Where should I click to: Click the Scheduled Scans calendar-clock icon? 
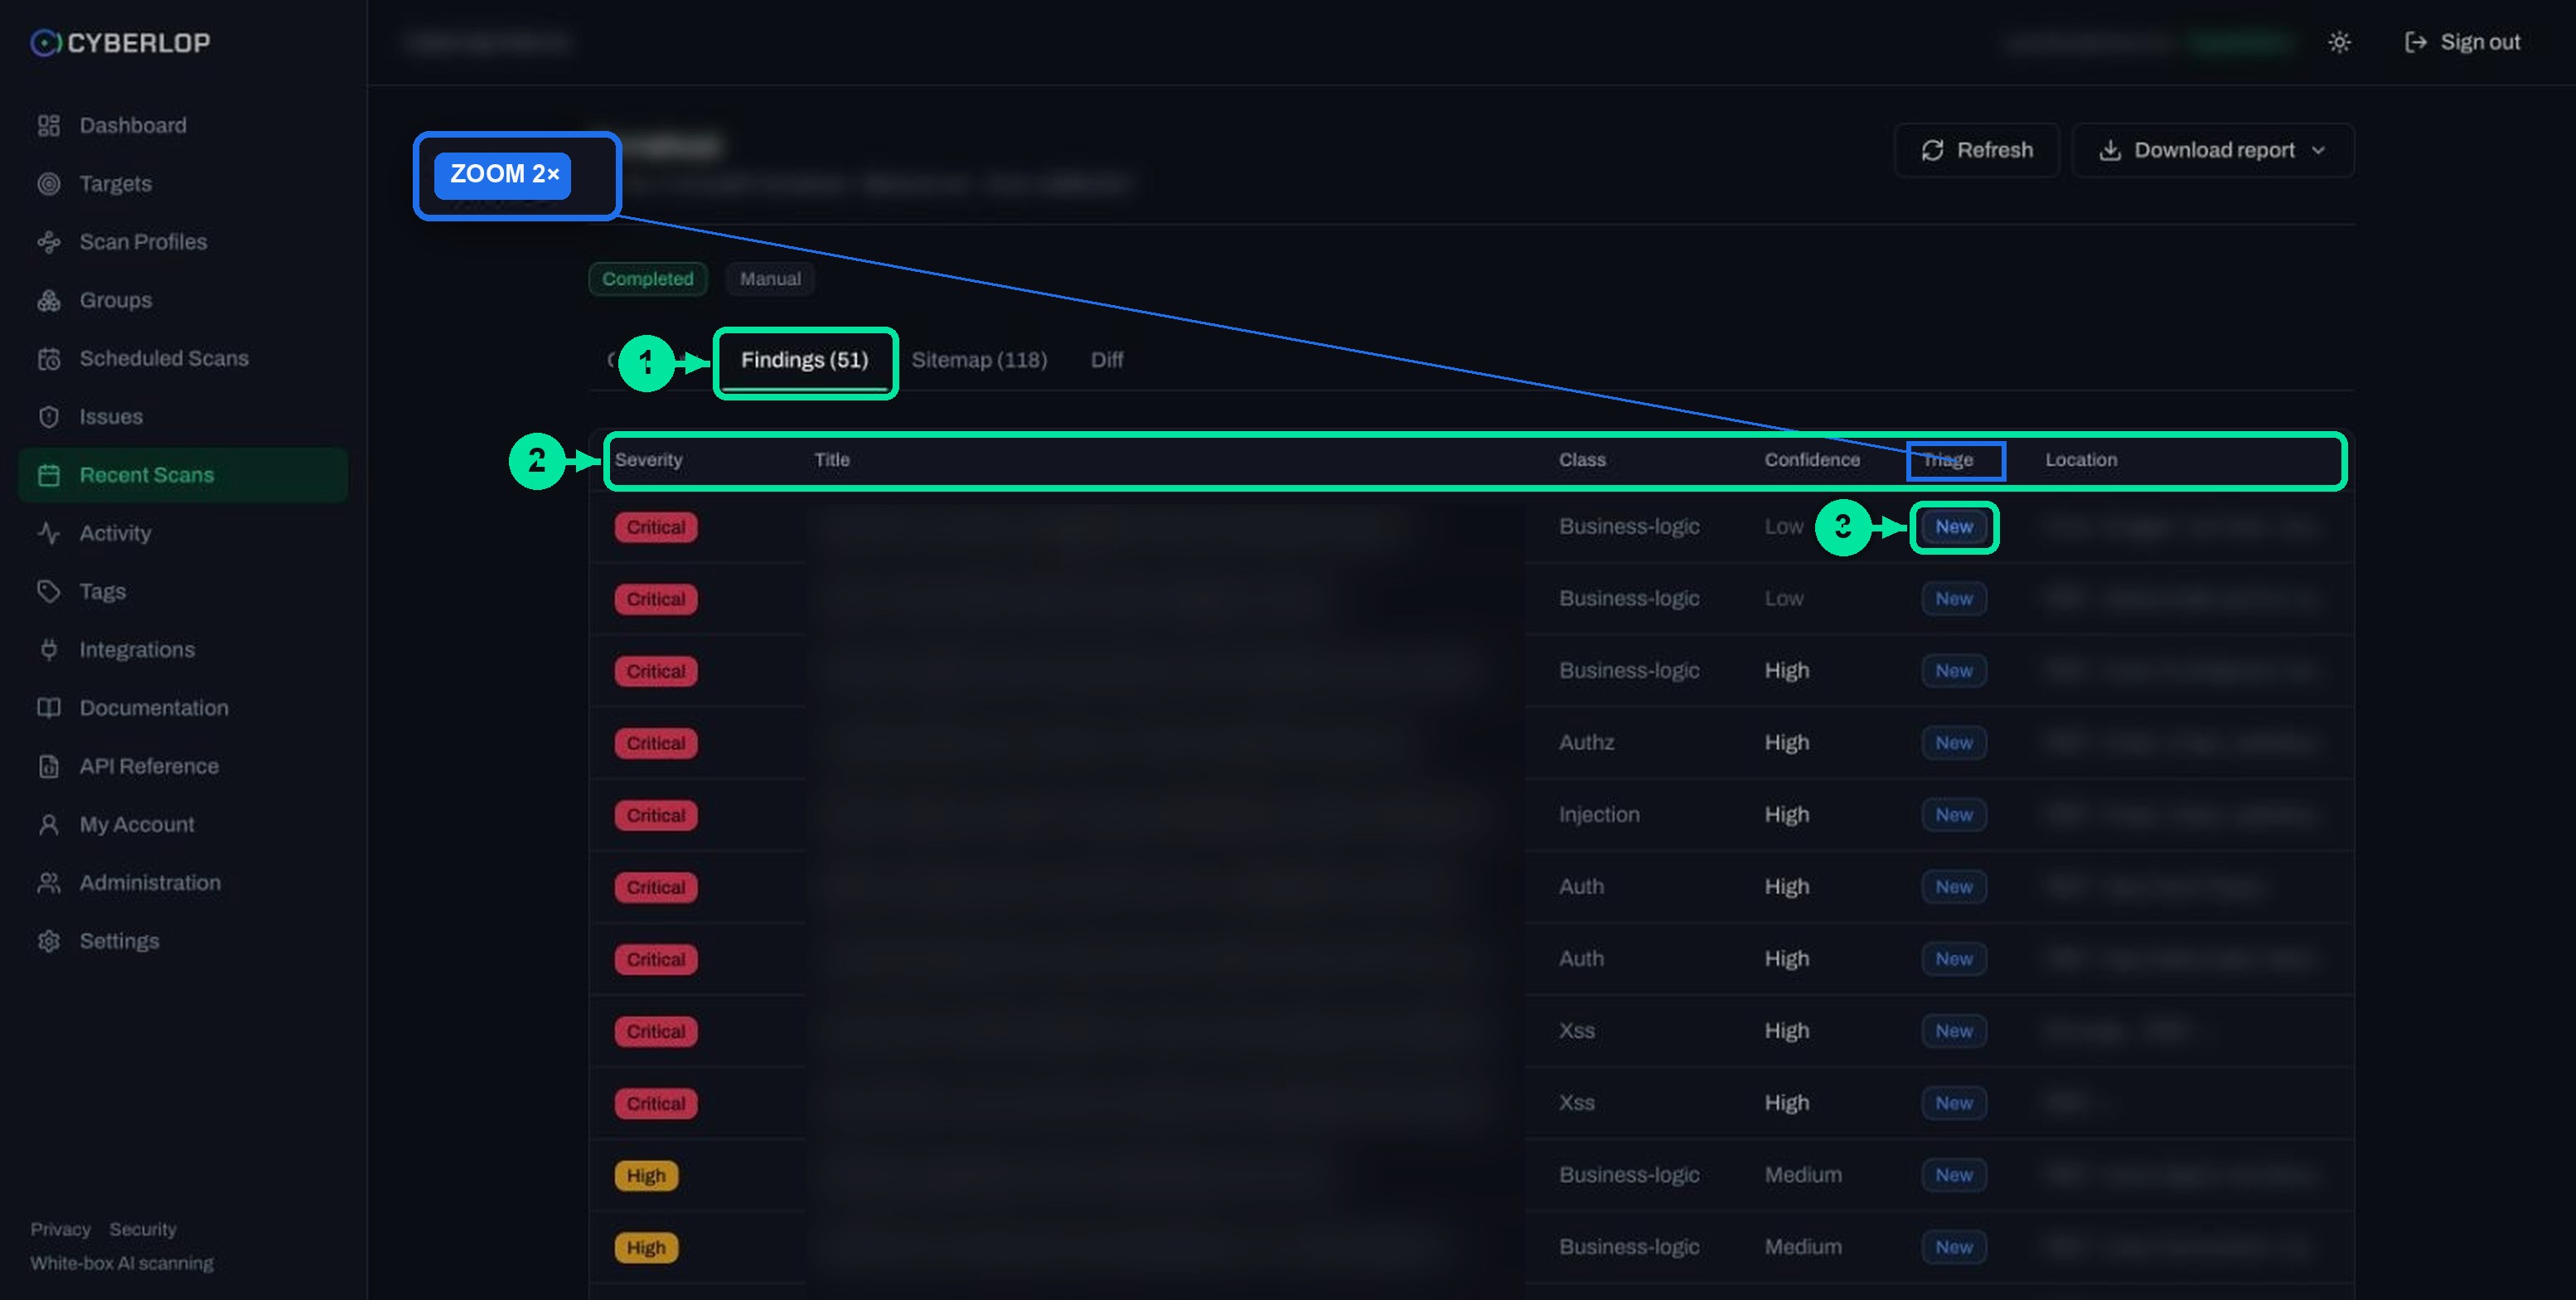[x=48, y=358]
